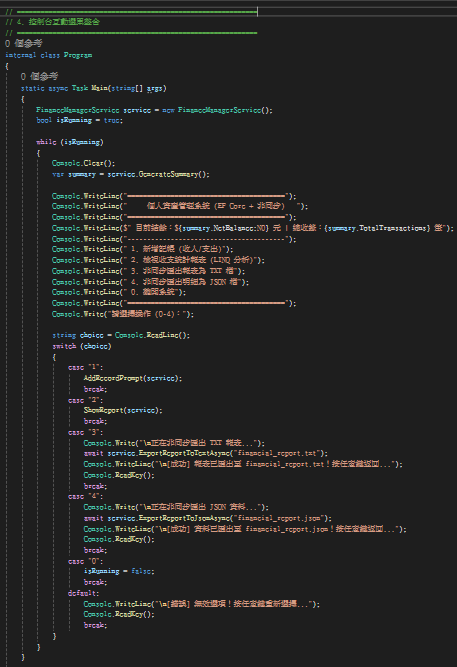The image size is (457, 667).
Task: Click Console.ReadKey() under case "4"
Action: pyautogui.click(x=119, y=539)
